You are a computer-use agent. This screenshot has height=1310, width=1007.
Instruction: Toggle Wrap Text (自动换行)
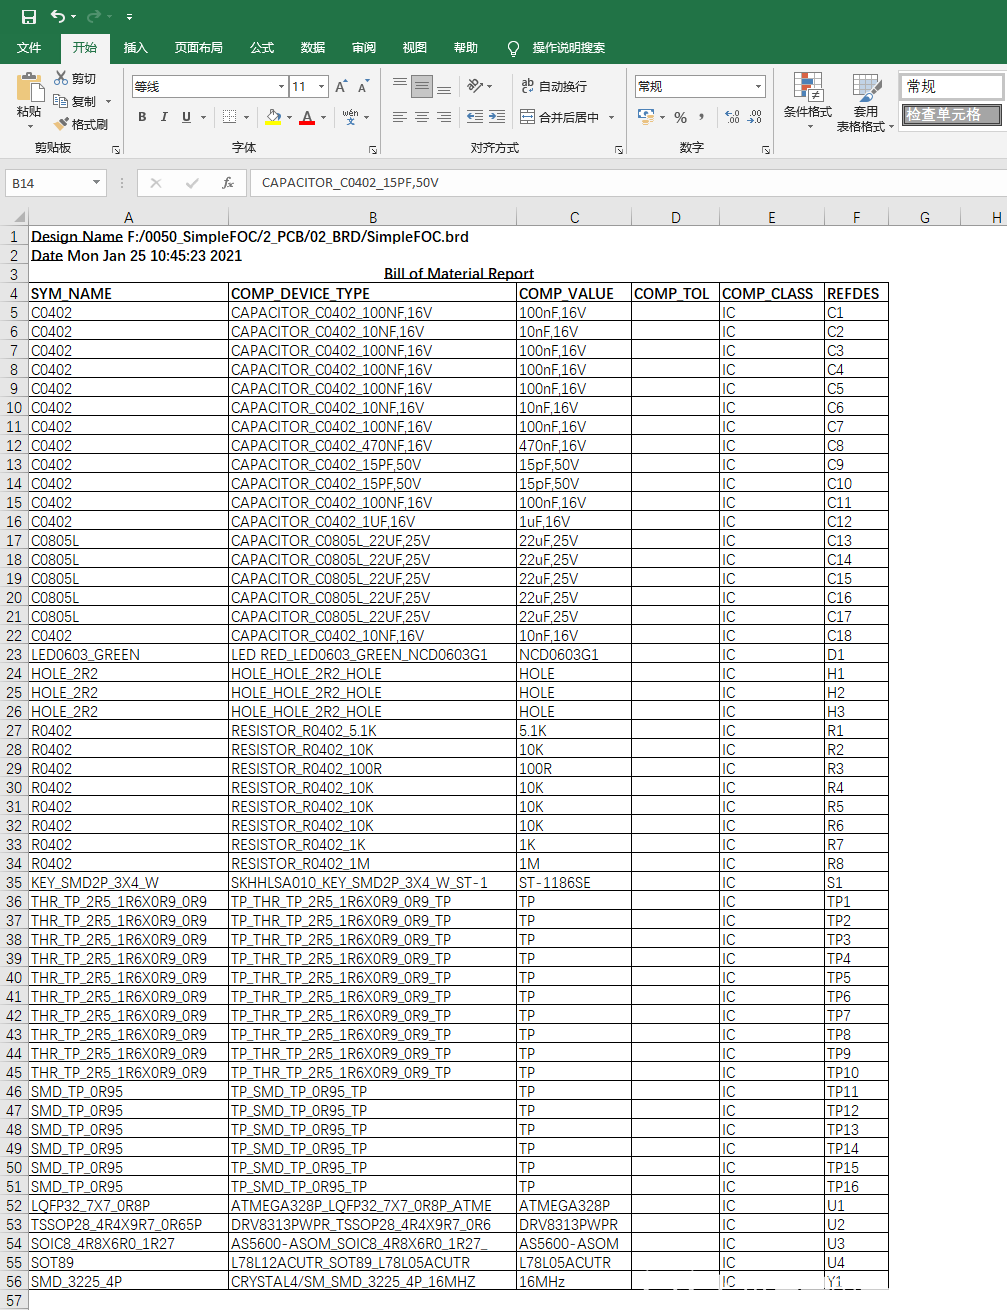pyautogui.click(x=554, y=87)
